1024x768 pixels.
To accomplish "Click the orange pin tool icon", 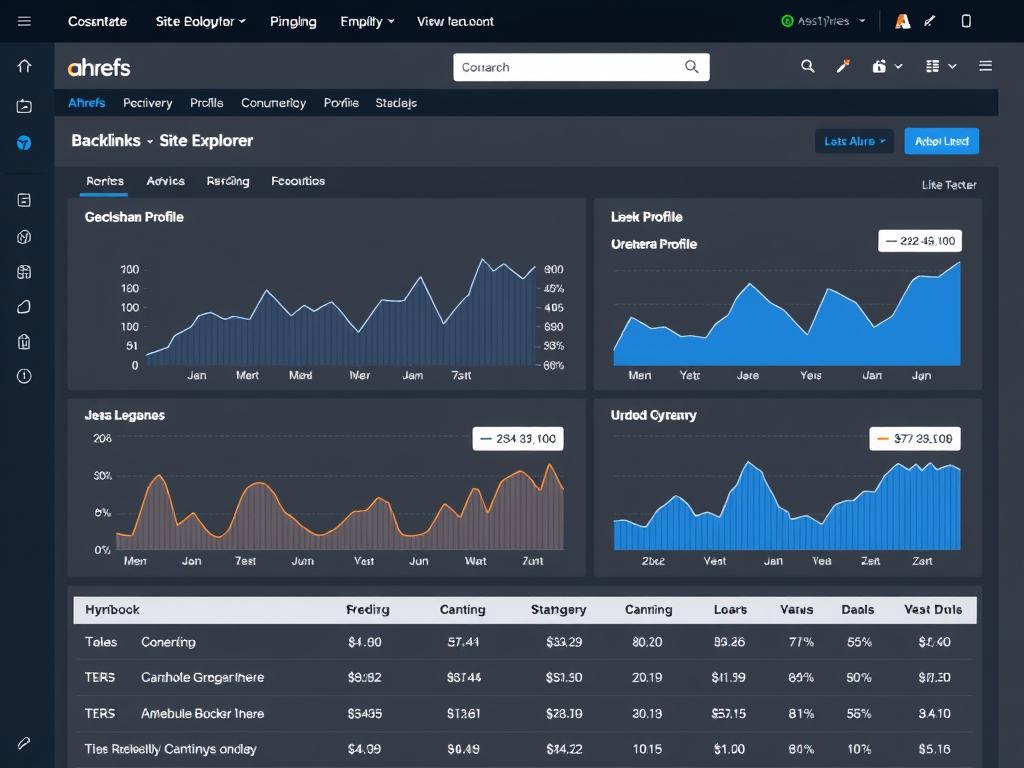I will pos(844,66).
